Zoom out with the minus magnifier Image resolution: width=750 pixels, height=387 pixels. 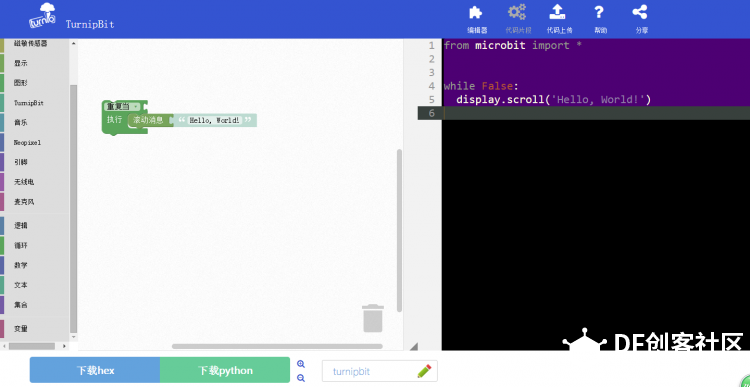coord(301,378)
